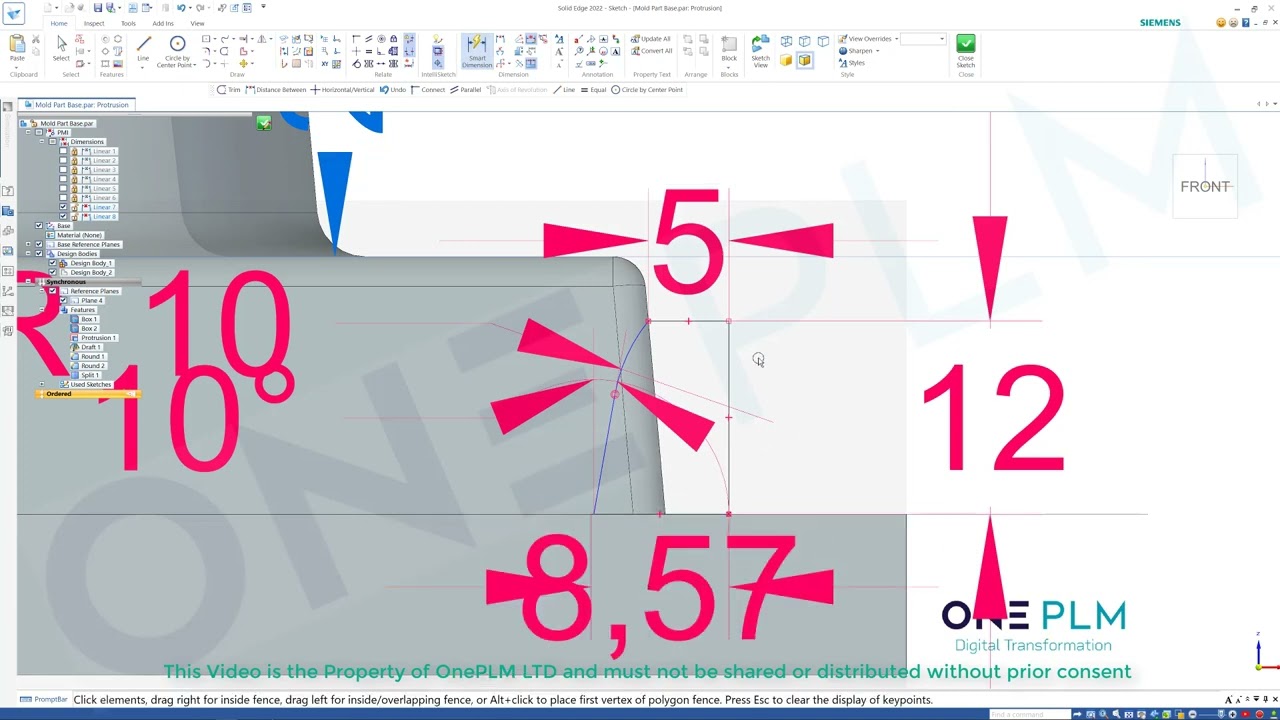Image resolution: width=1280 pixels, height=720 pixels.
Task: Uncheck the Linear 8 dimension checkbox
Action: (63, 216)
